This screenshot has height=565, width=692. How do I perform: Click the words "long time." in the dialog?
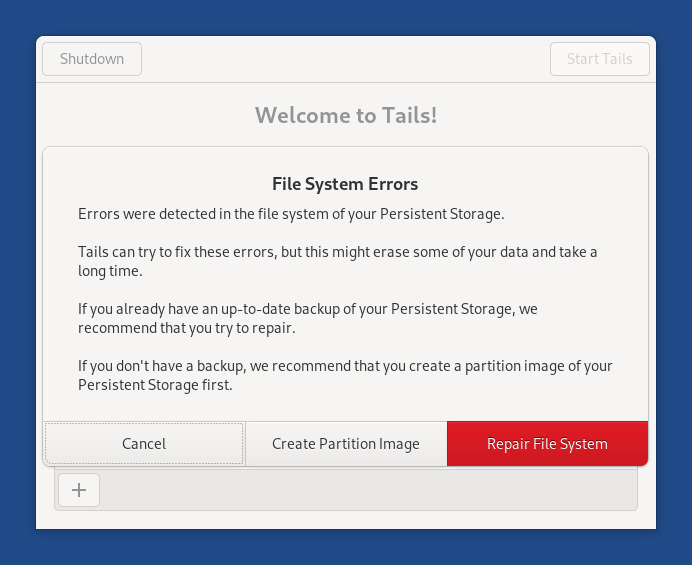point(110,271)
